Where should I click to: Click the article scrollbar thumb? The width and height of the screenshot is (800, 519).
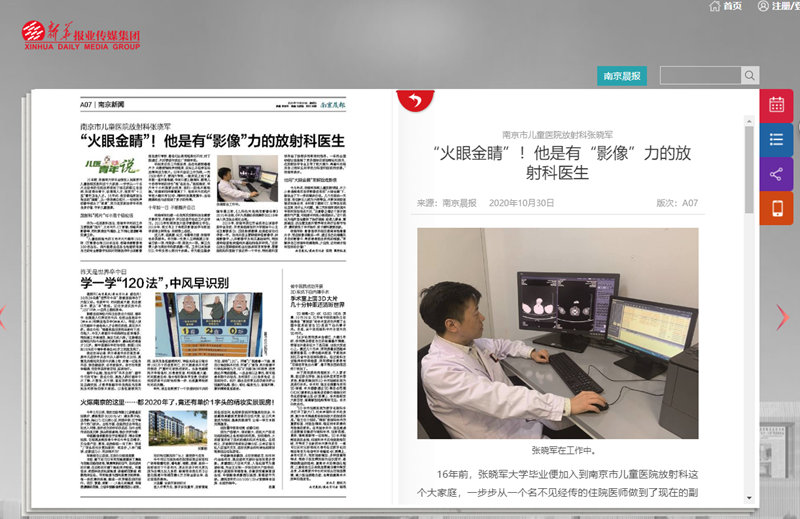point(749,169)
